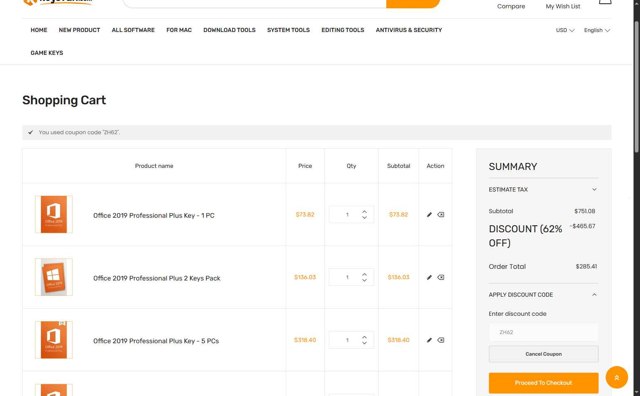Open the cart icon in the header
Screen dimensions: 640x396
pyautogui.click(x=605, y=2)
